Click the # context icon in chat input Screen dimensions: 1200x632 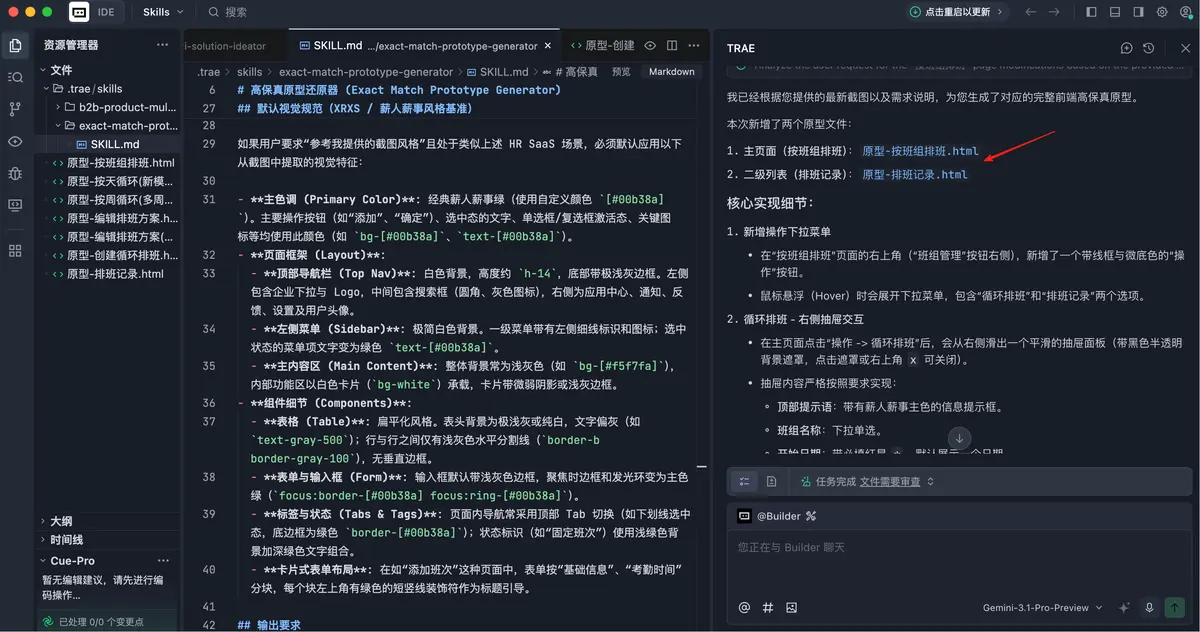768,607
